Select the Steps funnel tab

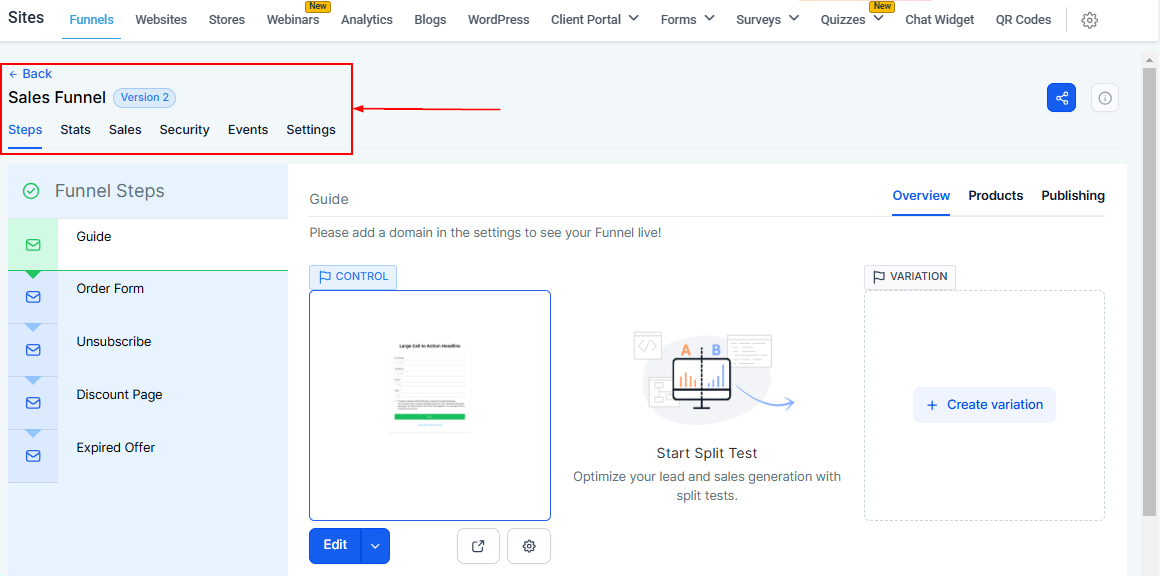click(x=25, y=130)
